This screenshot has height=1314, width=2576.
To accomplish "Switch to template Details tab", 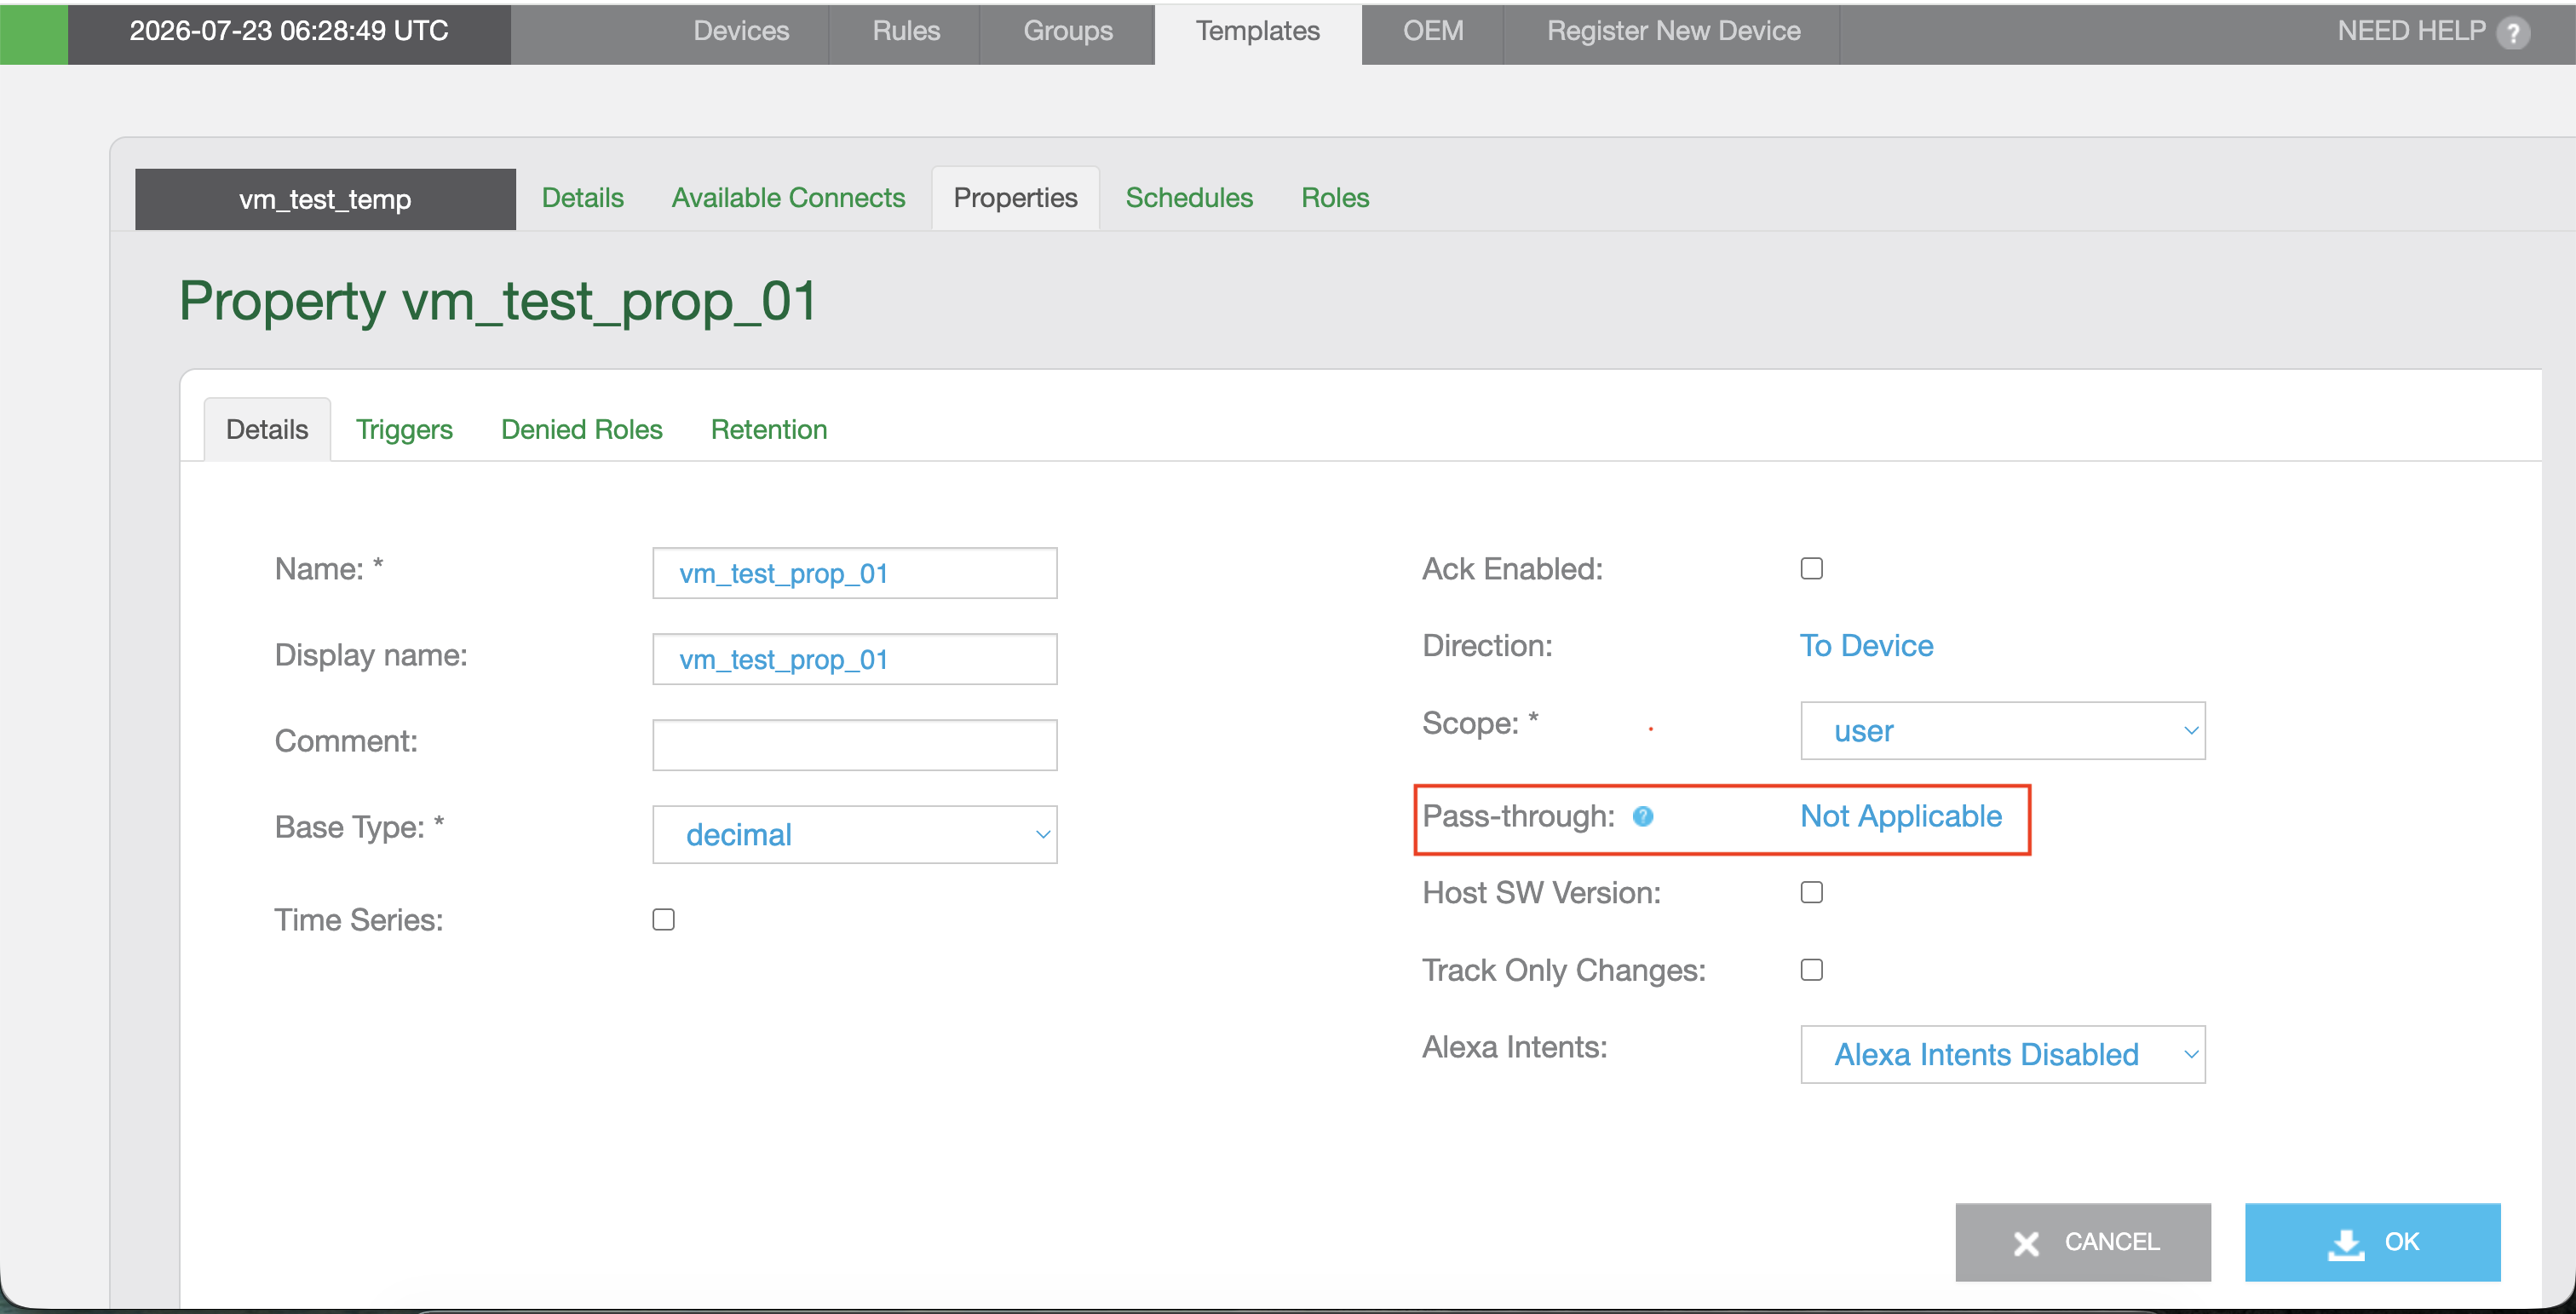I will pos(583,198).
